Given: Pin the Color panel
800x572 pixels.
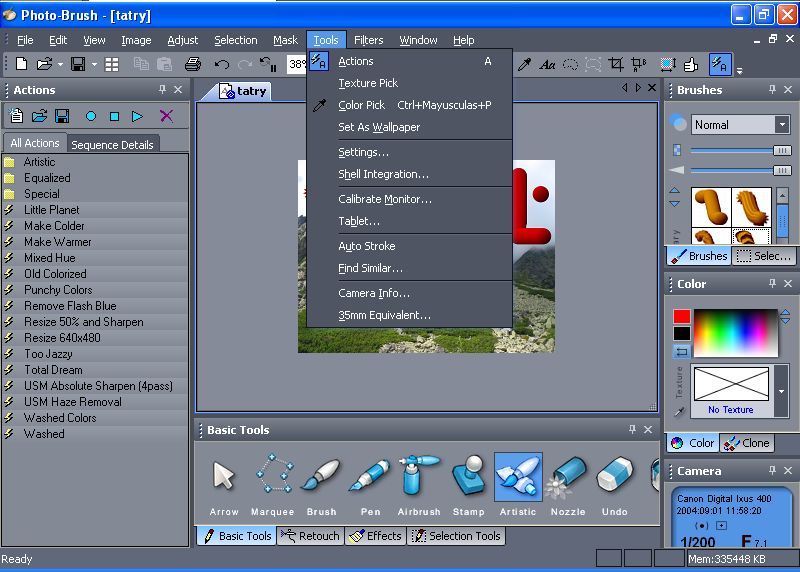Looking at the screenshot, I should click(772, 283).
